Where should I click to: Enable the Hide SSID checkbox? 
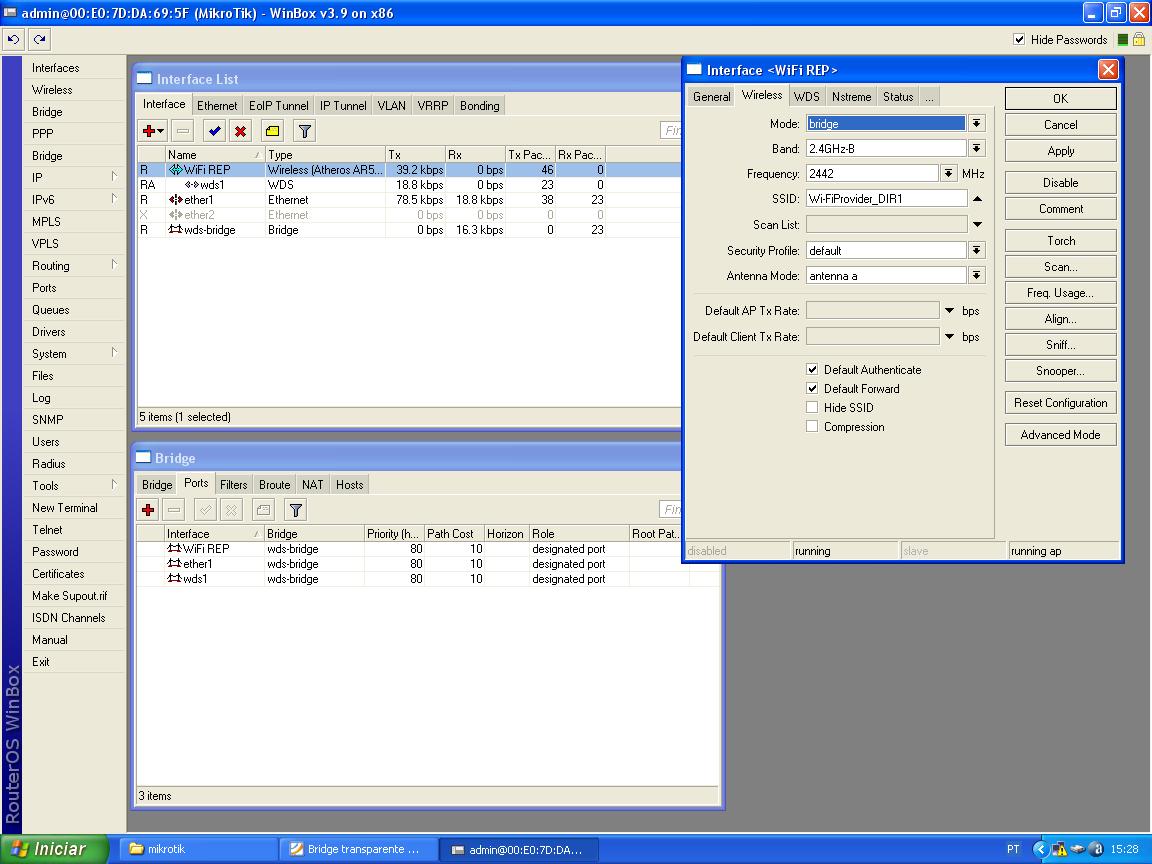pos(812,407)
